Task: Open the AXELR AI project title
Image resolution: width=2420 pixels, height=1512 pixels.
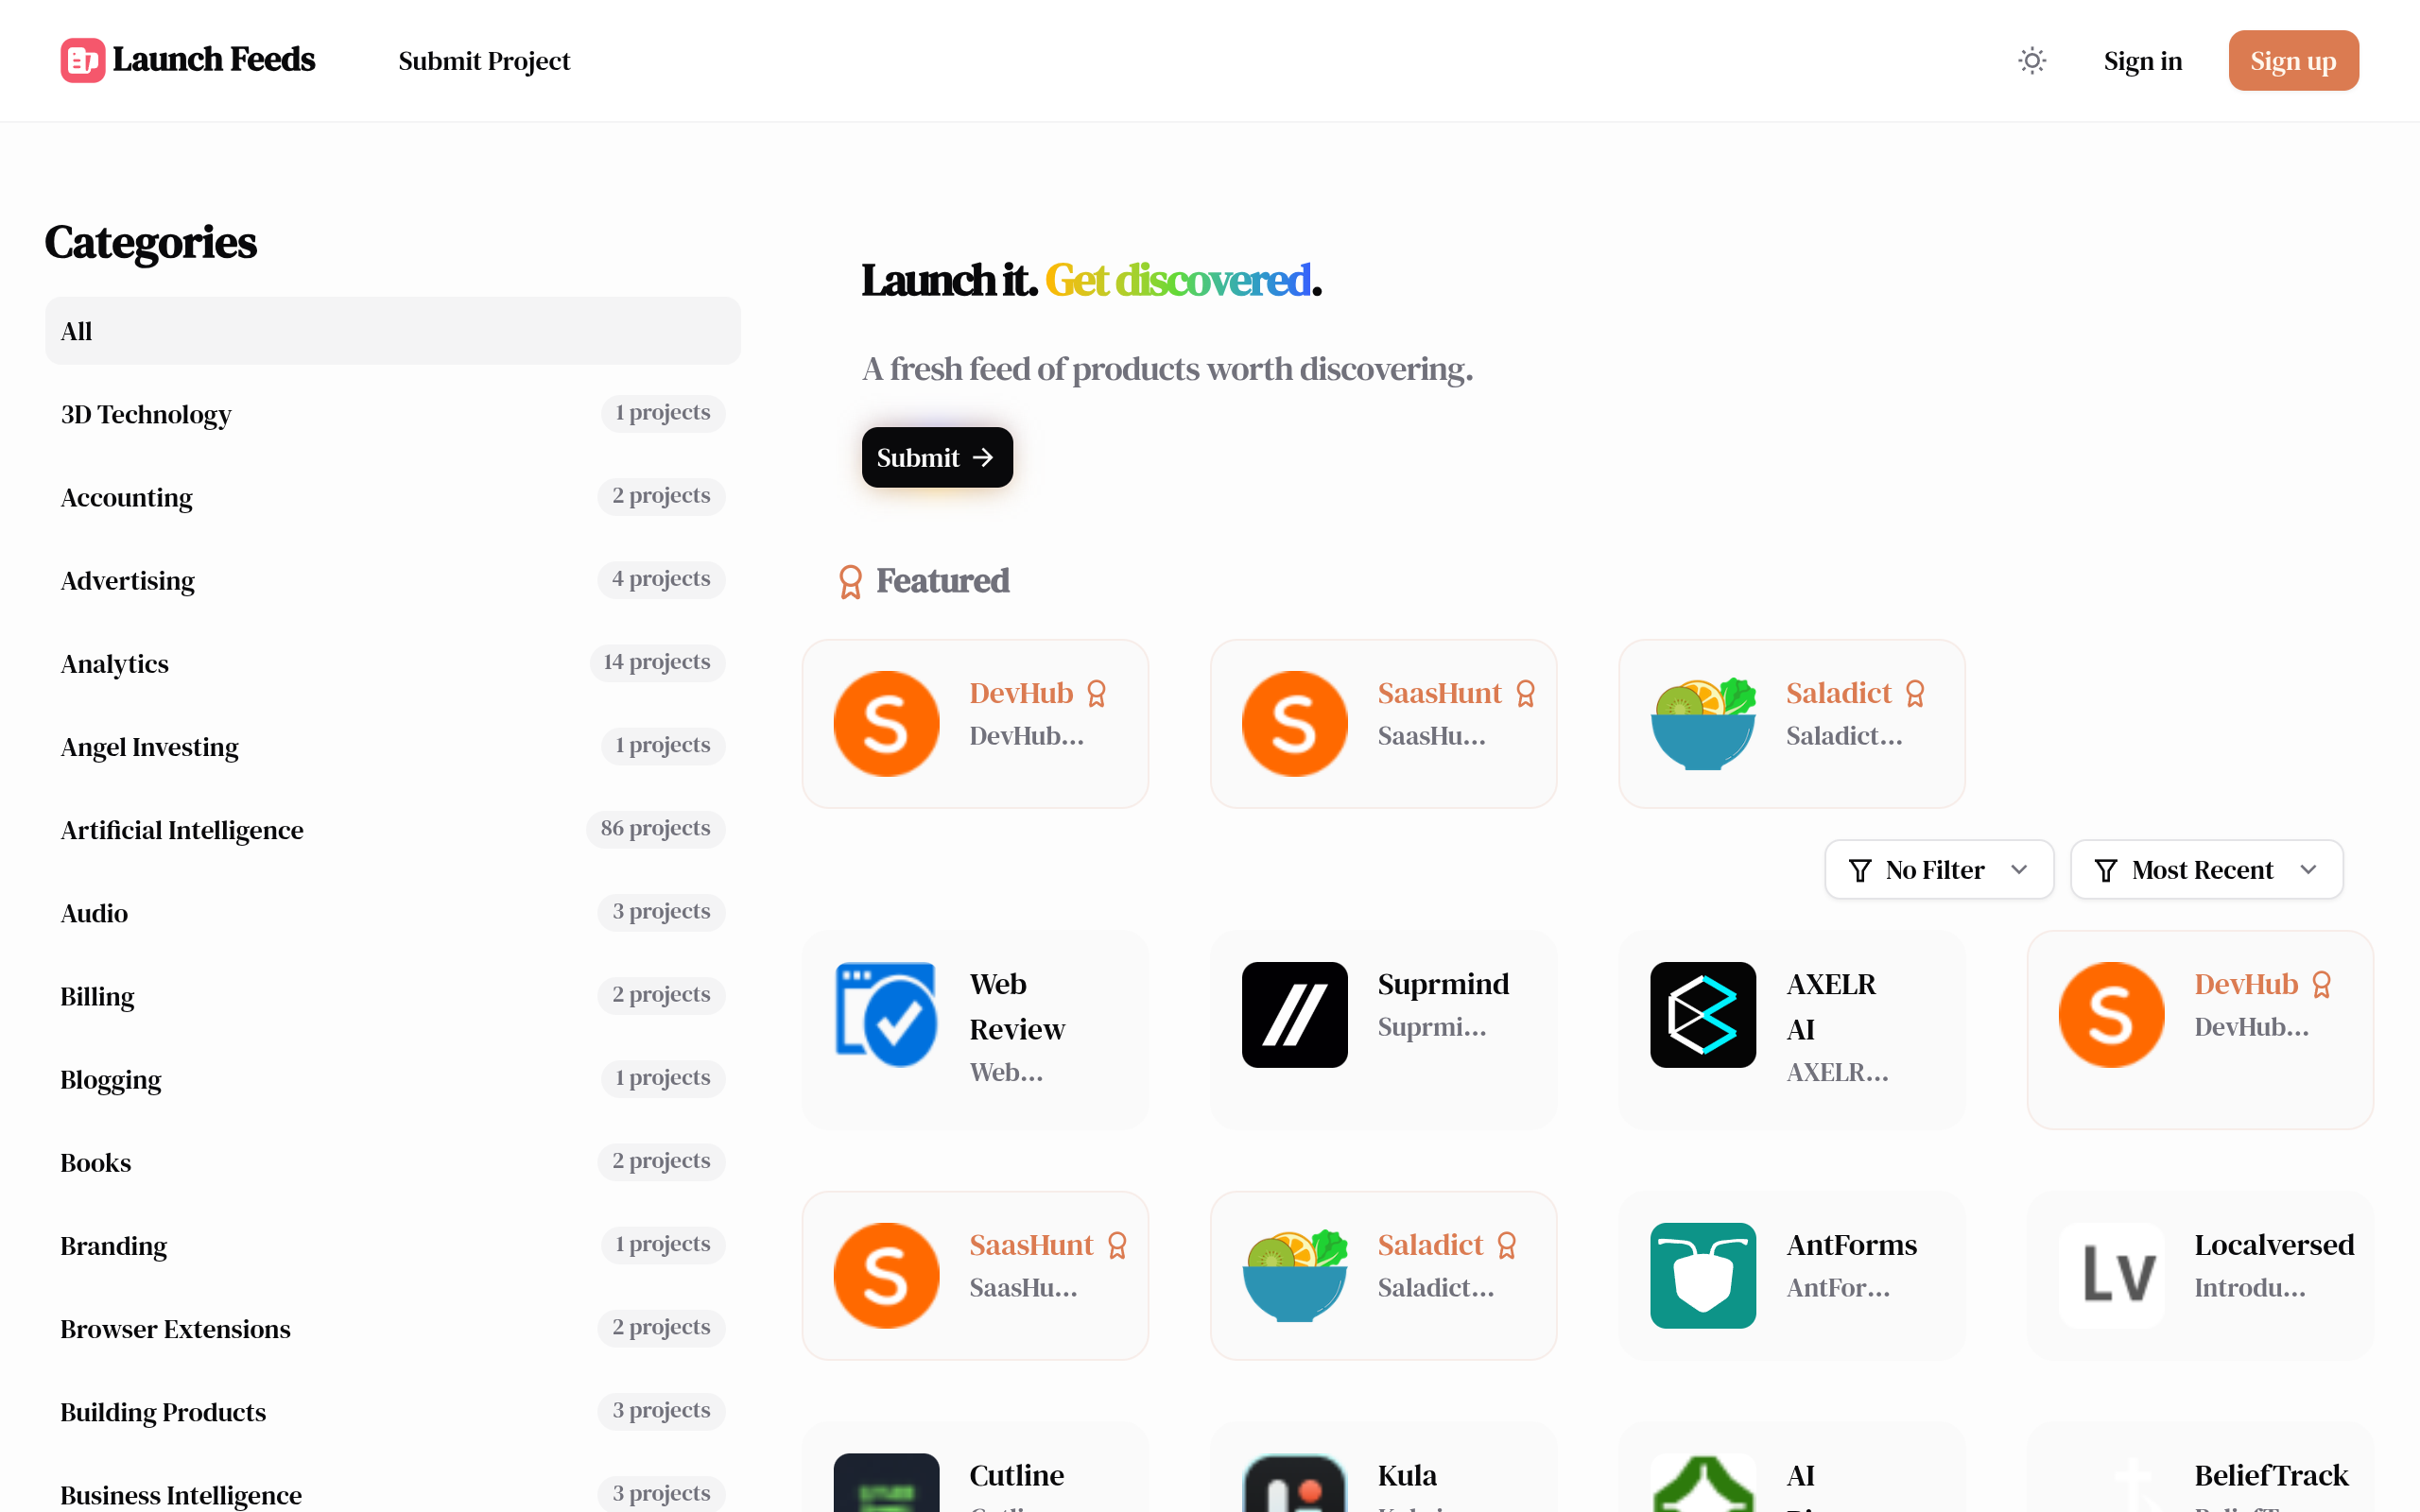Action: (1831, 1006)
